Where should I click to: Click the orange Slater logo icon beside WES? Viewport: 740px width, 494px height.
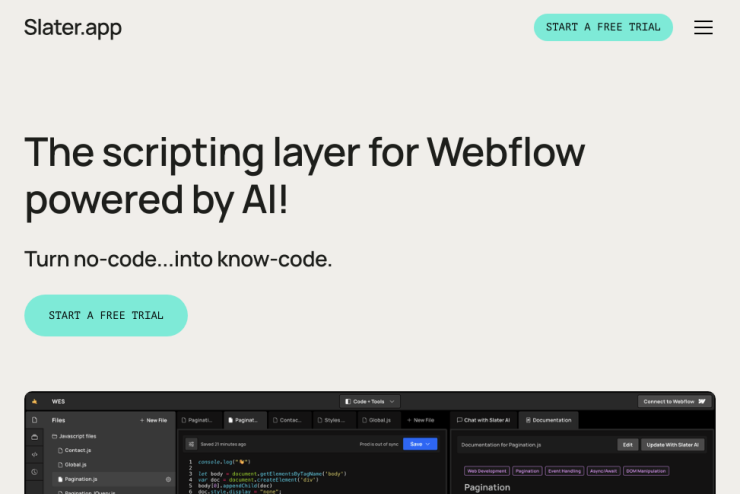(x=34, y=402)
